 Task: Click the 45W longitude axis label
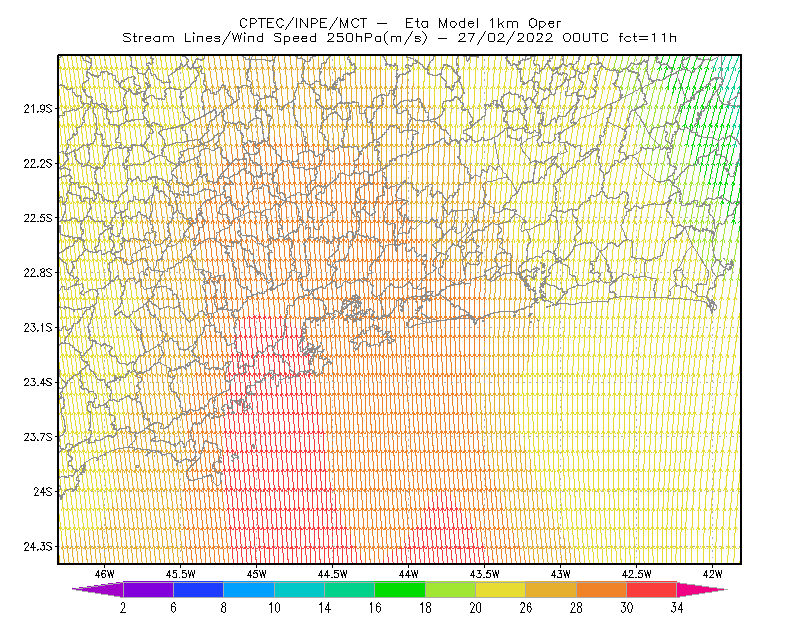pyautogui.click(x=257, y=574)
